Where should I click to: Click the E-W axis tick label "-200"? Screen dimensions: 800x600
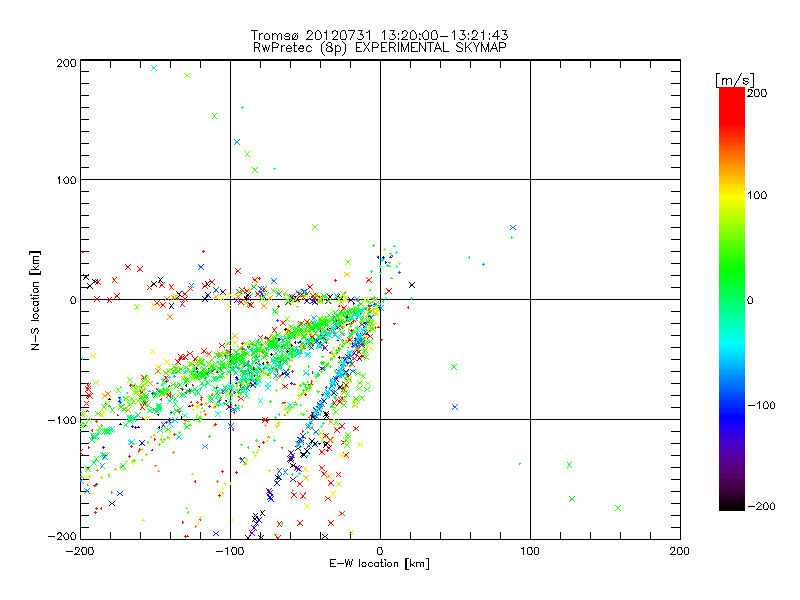click(80, 551)
